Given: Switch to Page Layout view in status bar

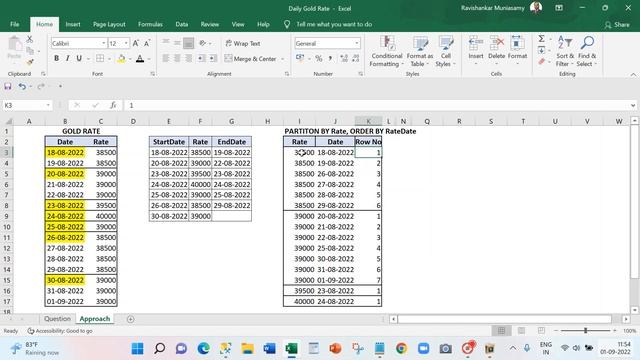Looking at the screenshot, I should (521, 331).
